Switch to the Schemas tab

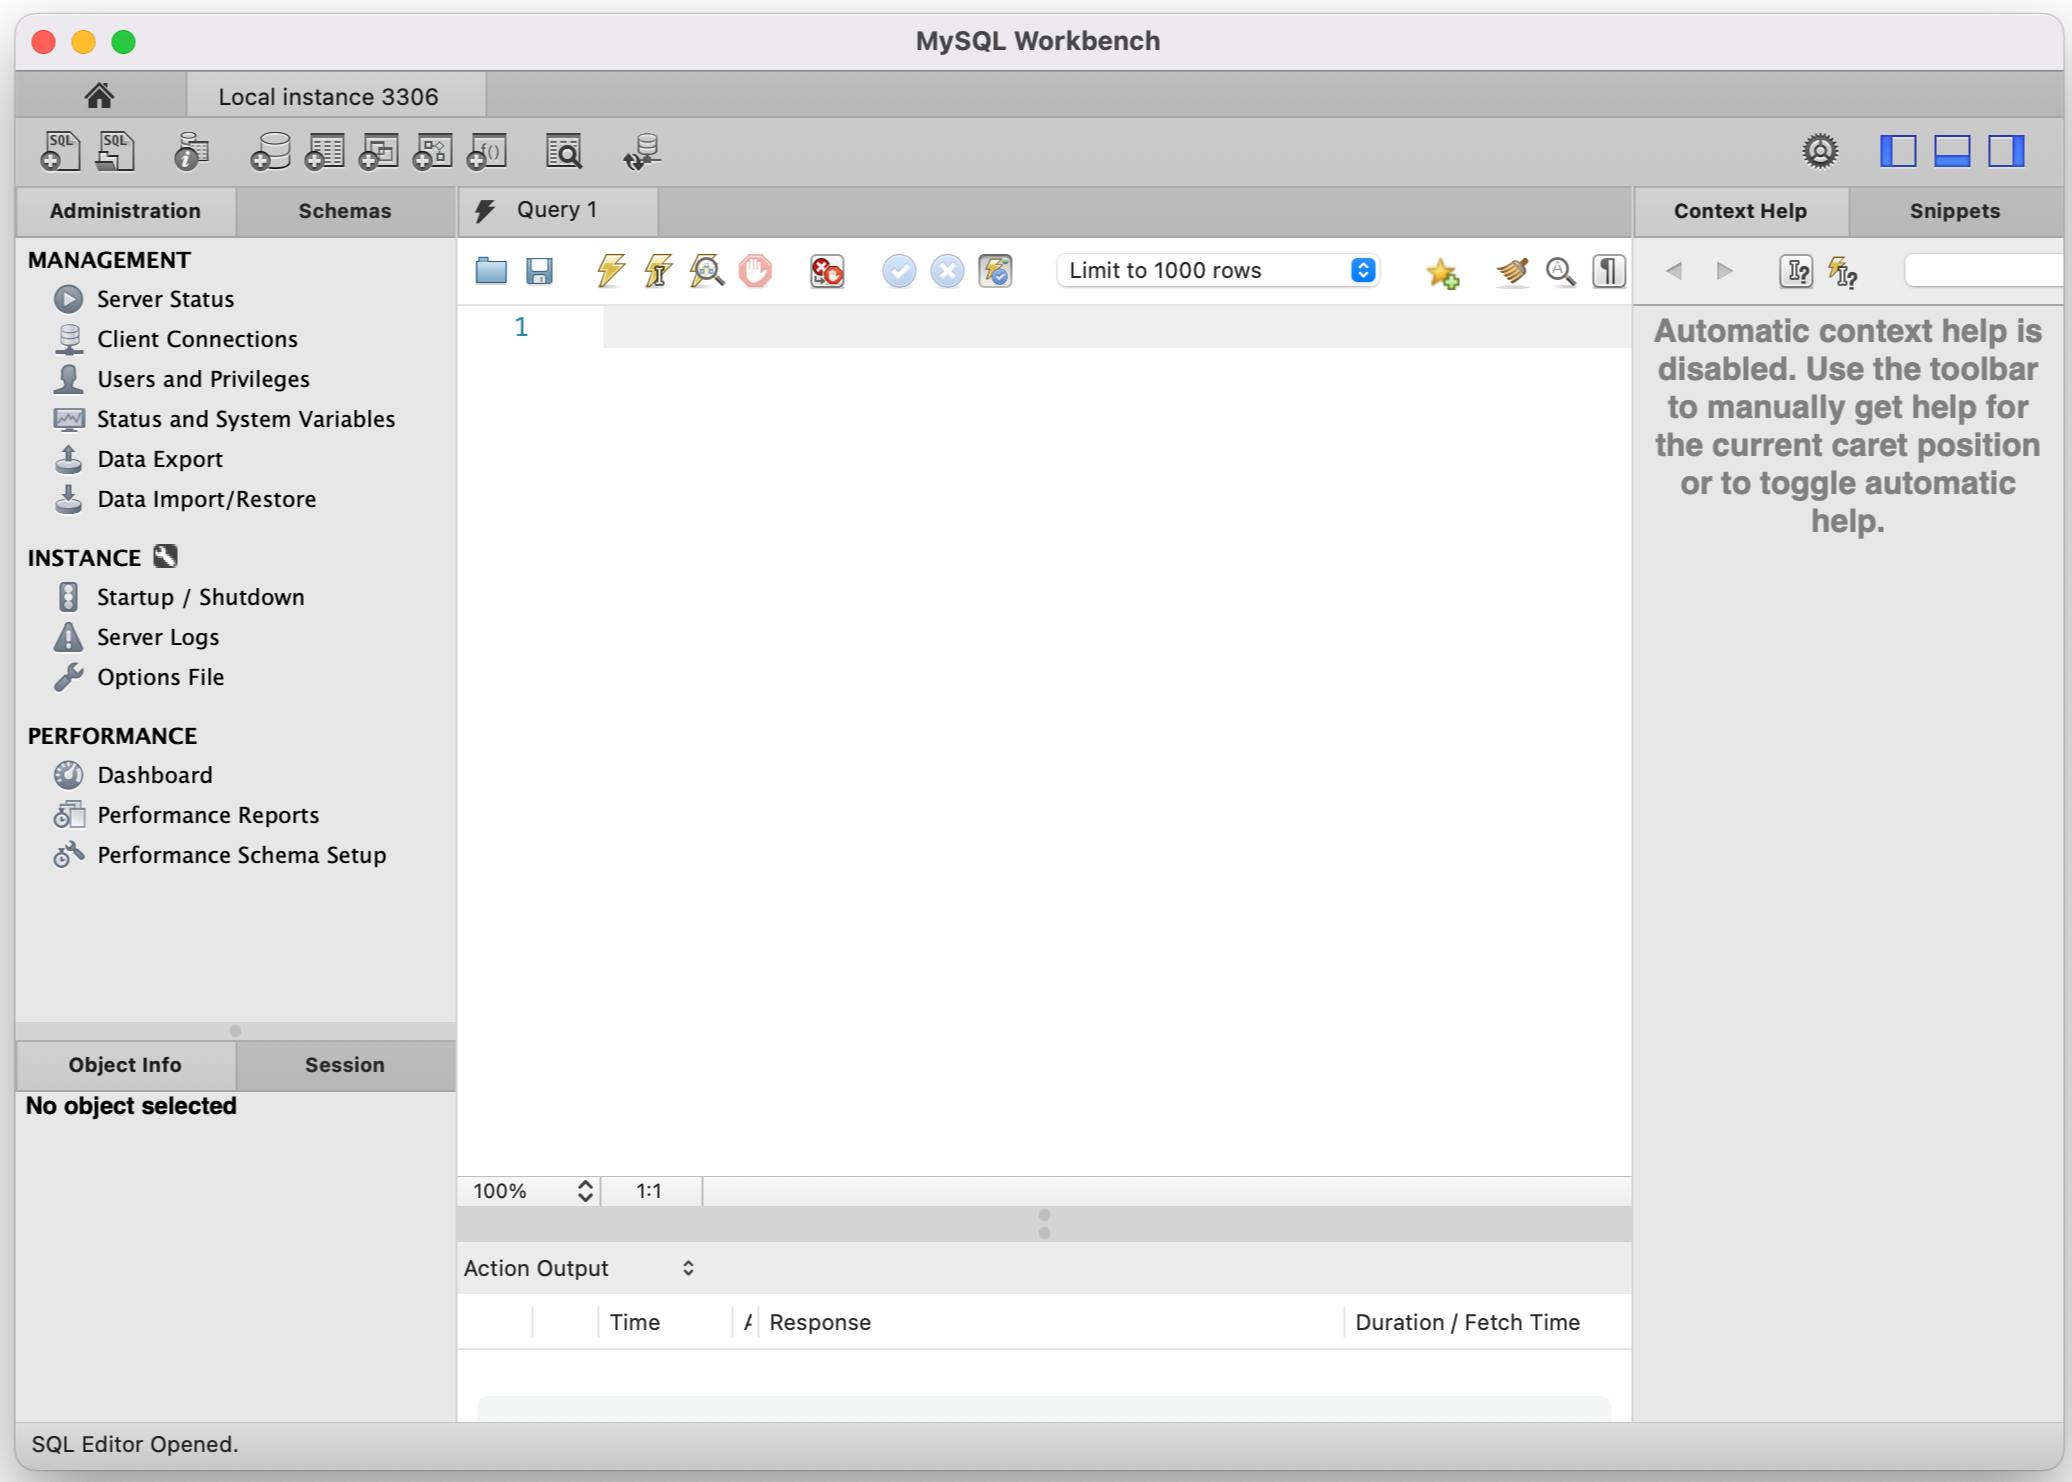pyautogui.click(x=345, y=211)
